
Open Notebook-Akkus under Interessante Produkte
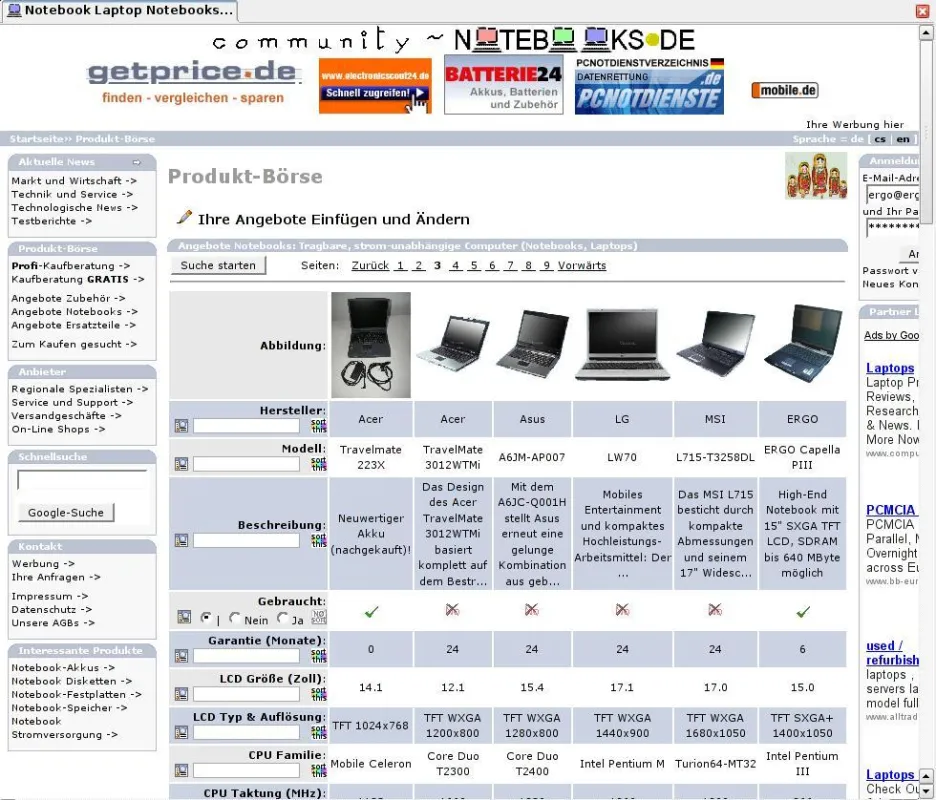(63, 667)
